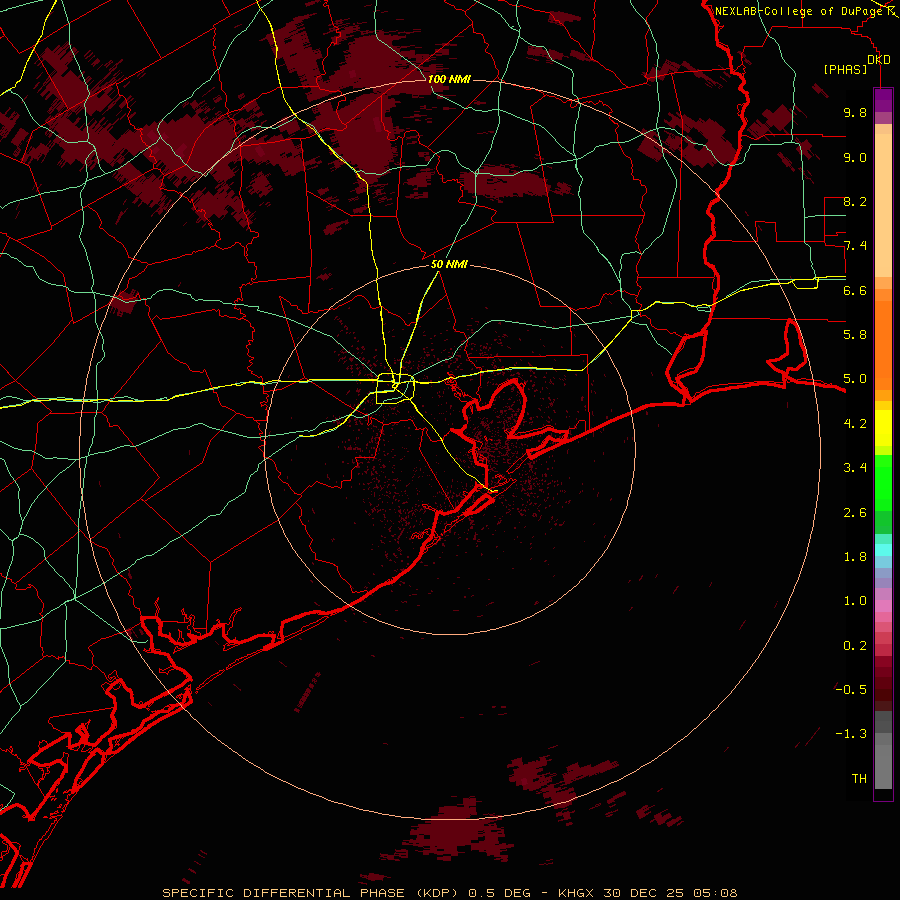Click the 1.0 legend value
This screenshot has height=900, width=900.
[855, 601]
